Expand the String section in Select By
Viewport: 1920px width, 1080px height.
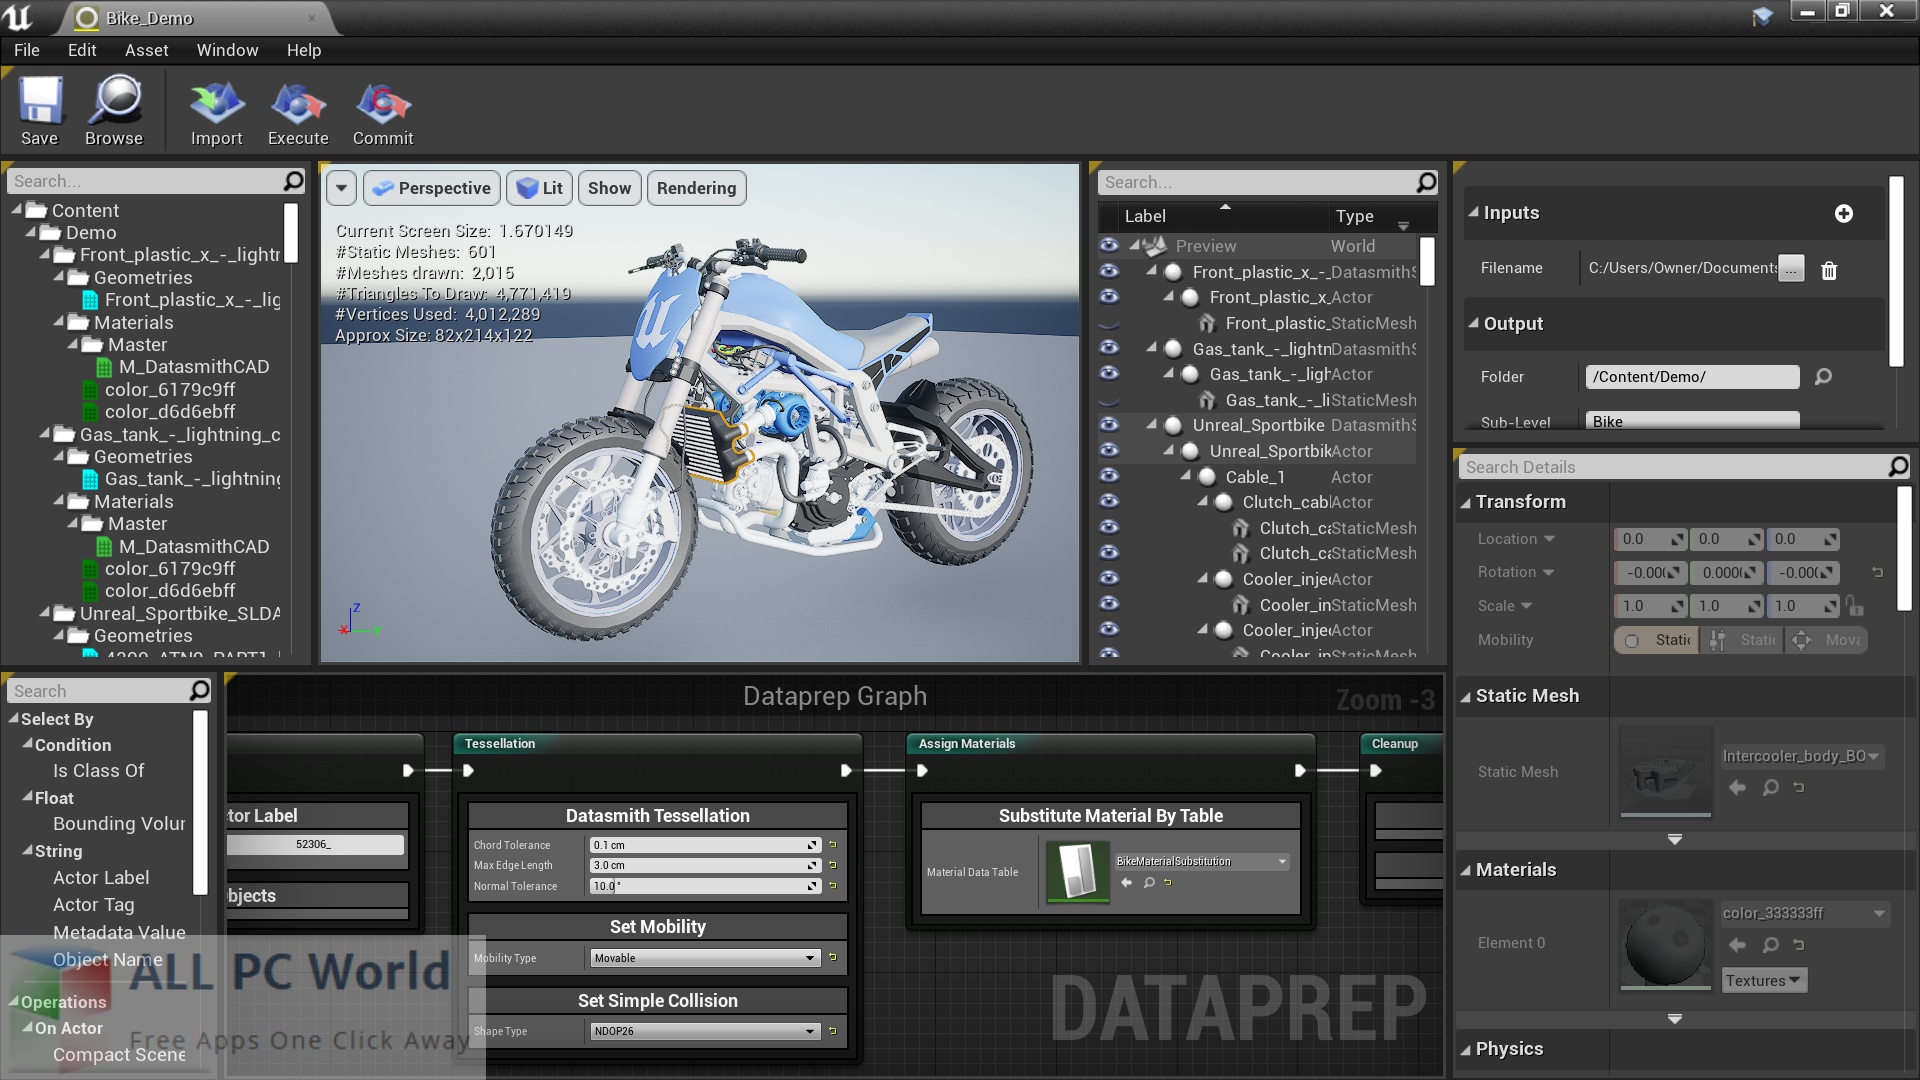coord(28,849)
